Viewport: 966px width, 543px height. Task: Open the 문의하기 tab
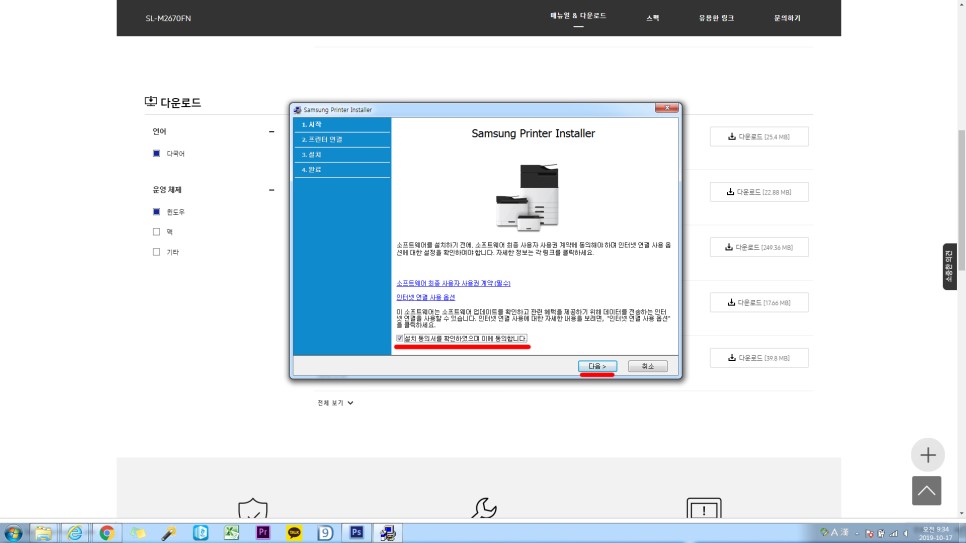pyautogui.click(x=787, y=18)
